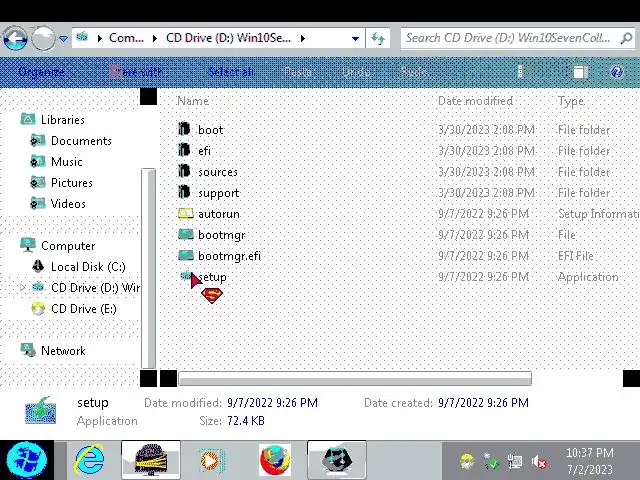Unmute the volume icon in system tray
Screen dimensions: 640x480
click(539, 462)
